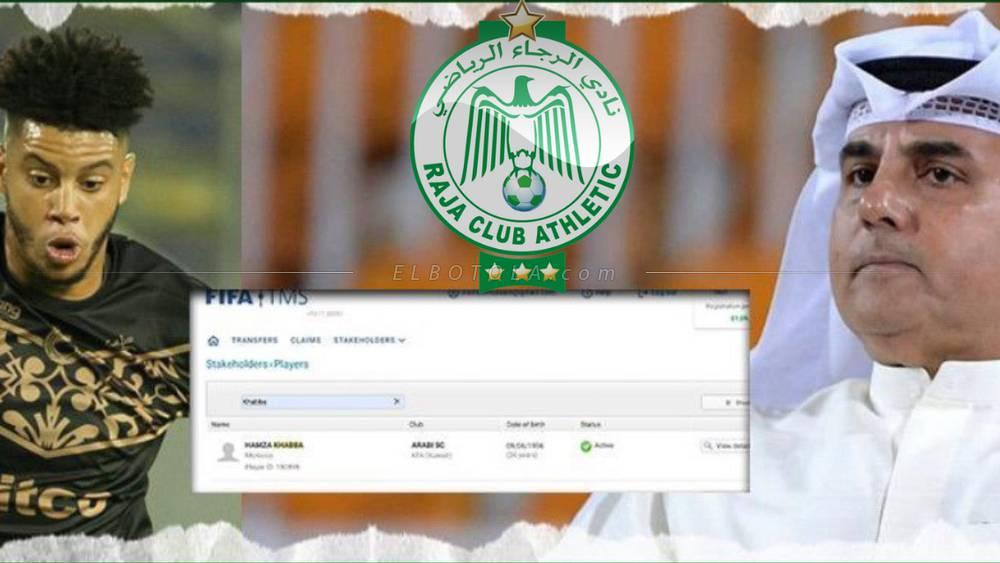This screenshot has width=1000, height=563.
Task: Follow the Stakeholders breadcrumb link
Action: [x=237, y=364]
